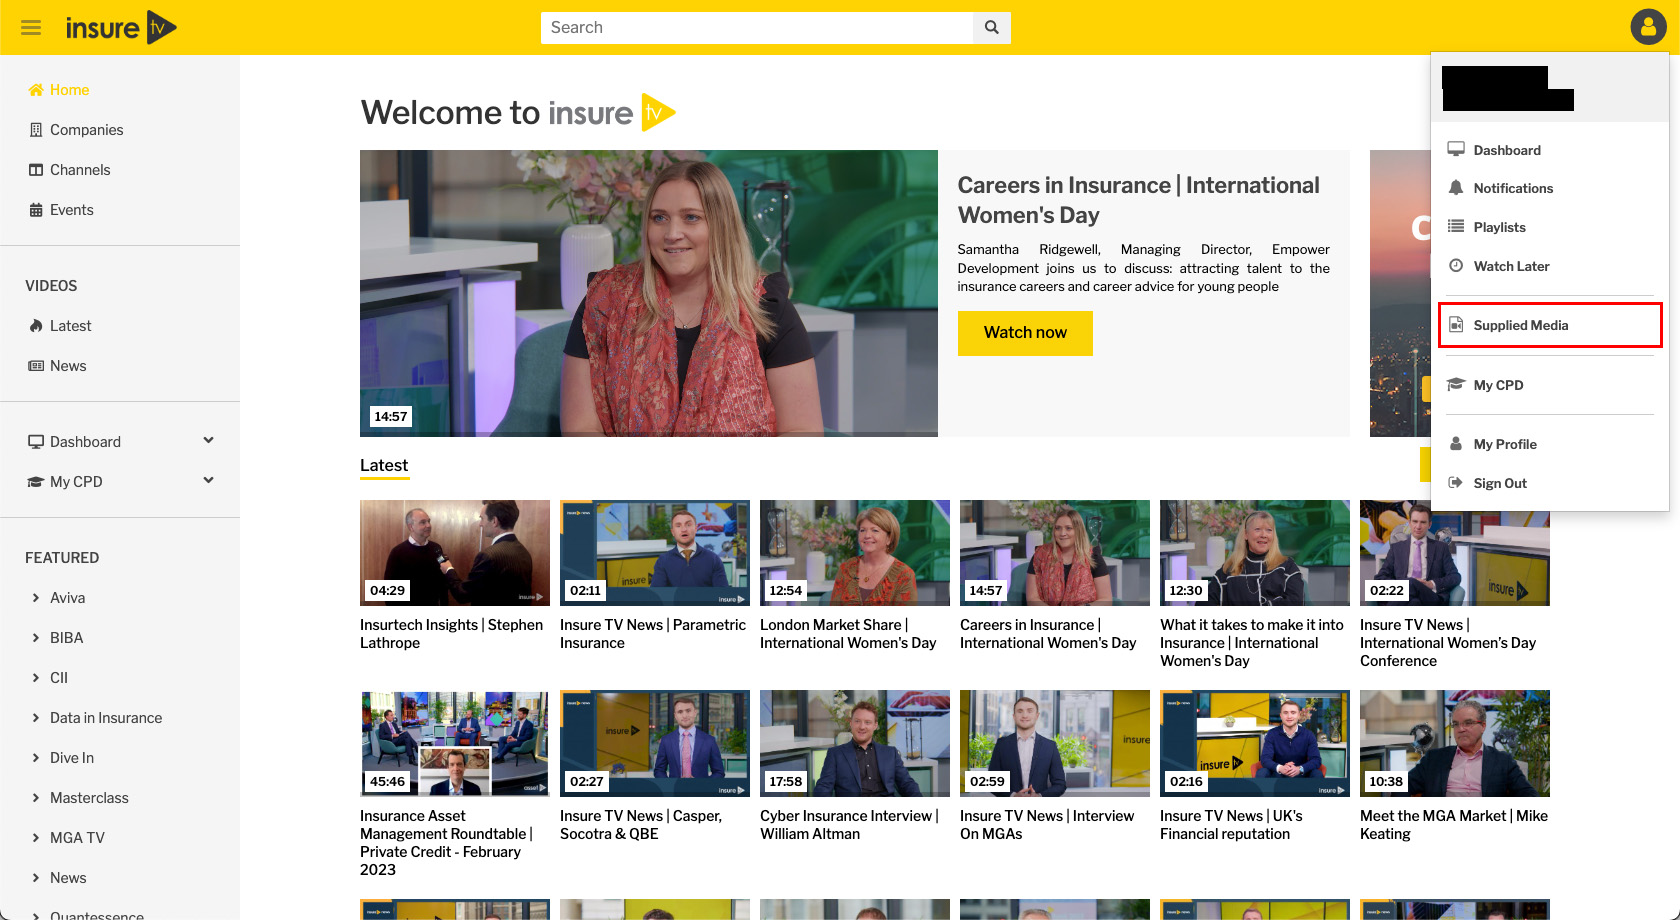Expand the Dive In chevron
This screenshot has width=1680, height=920.
coord(36,758)
